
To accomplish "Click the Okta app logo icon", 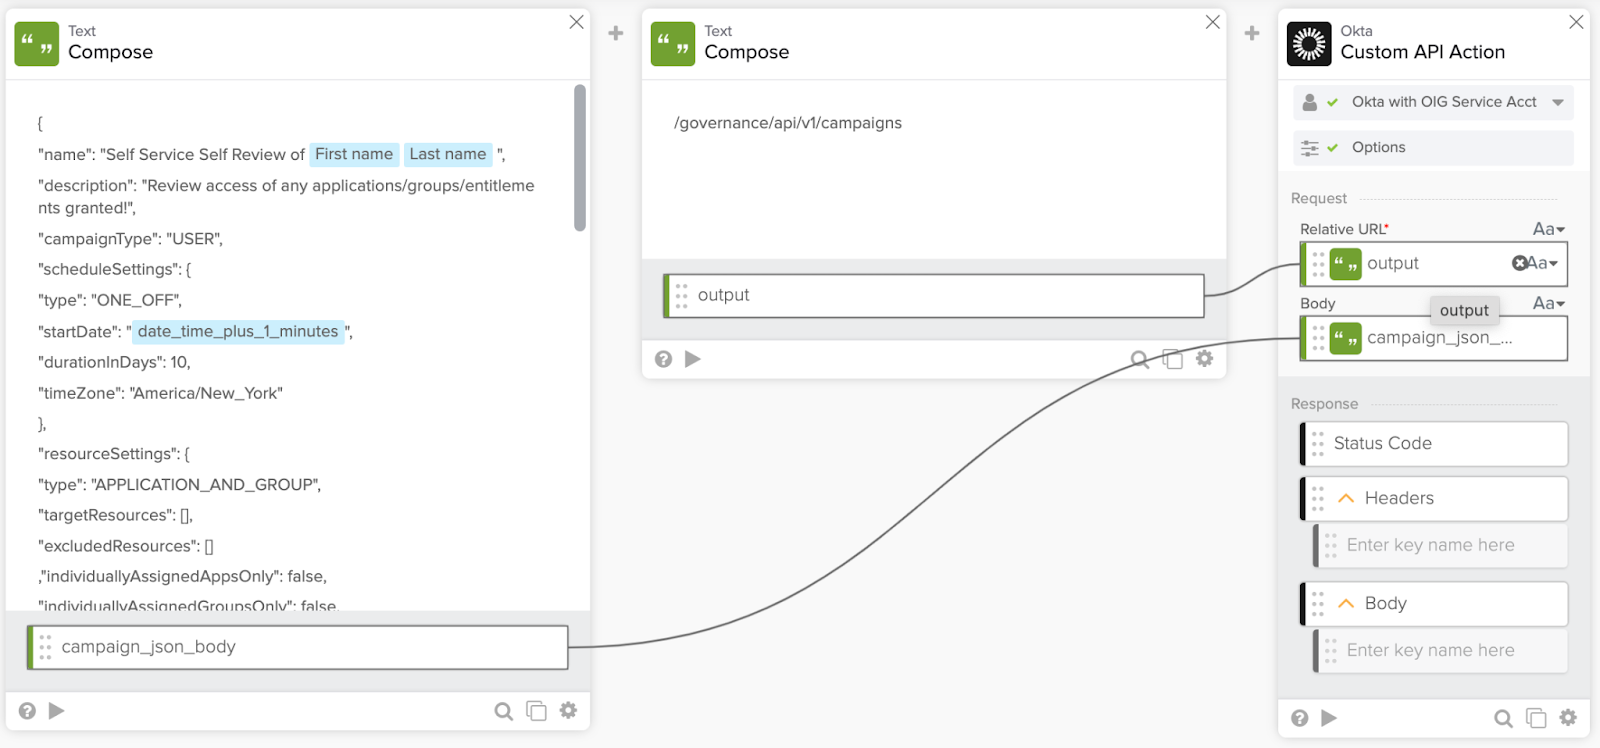I will click(x=1309, y=44).
